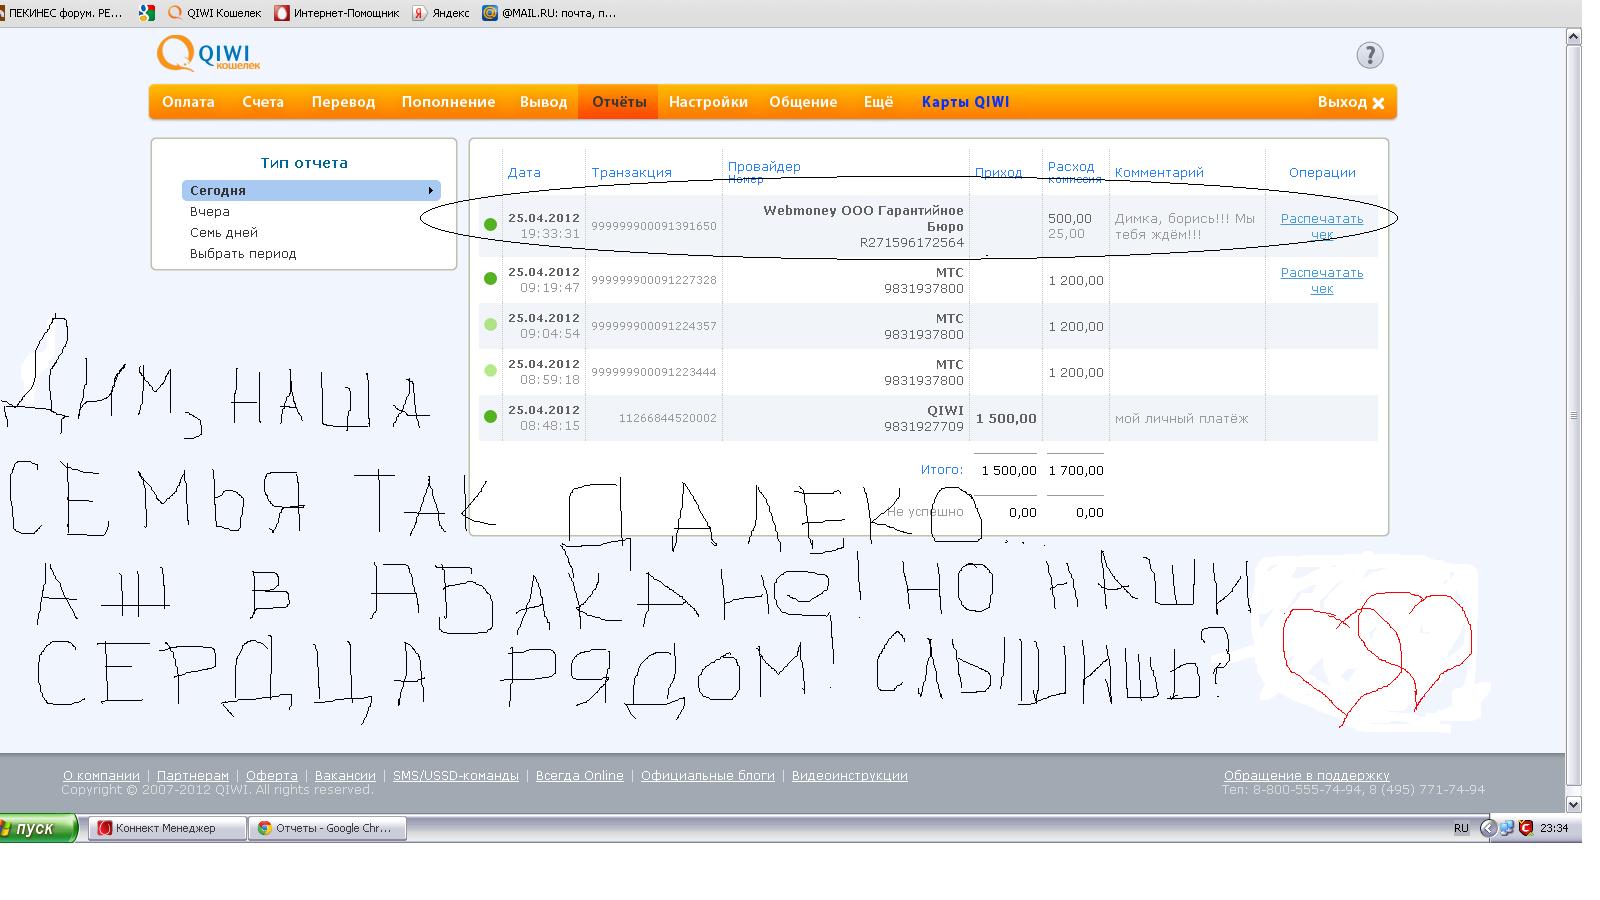Switch to Коннект Менеджер taskbar window
Viewport: 1600px width, 900px height.
tap(167, 828)
